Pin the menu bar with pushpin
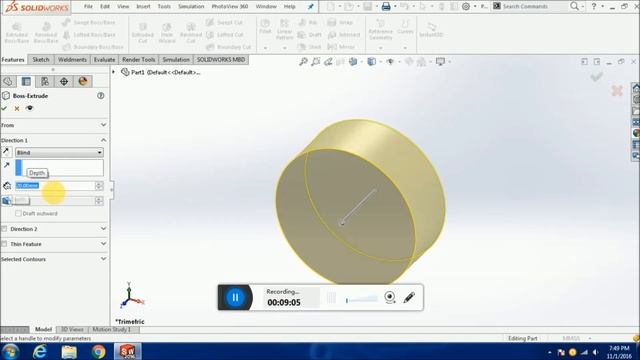 tap(311, 7)
